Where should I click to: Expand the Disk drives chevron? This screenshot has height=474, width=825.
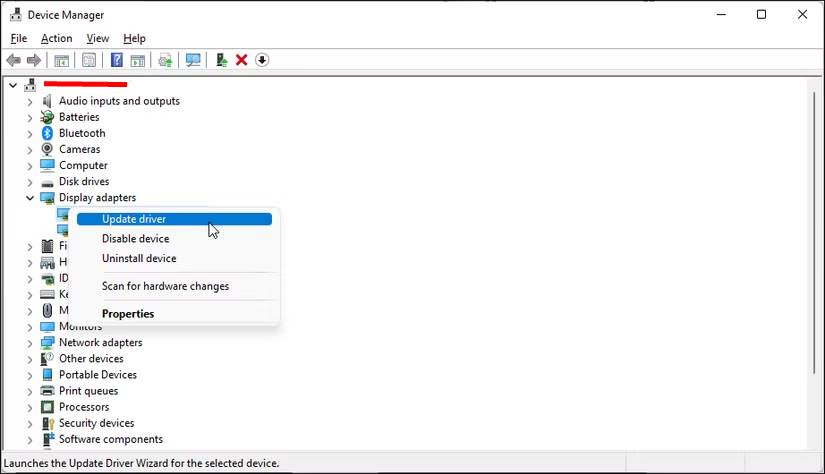(x=30, y=182)
